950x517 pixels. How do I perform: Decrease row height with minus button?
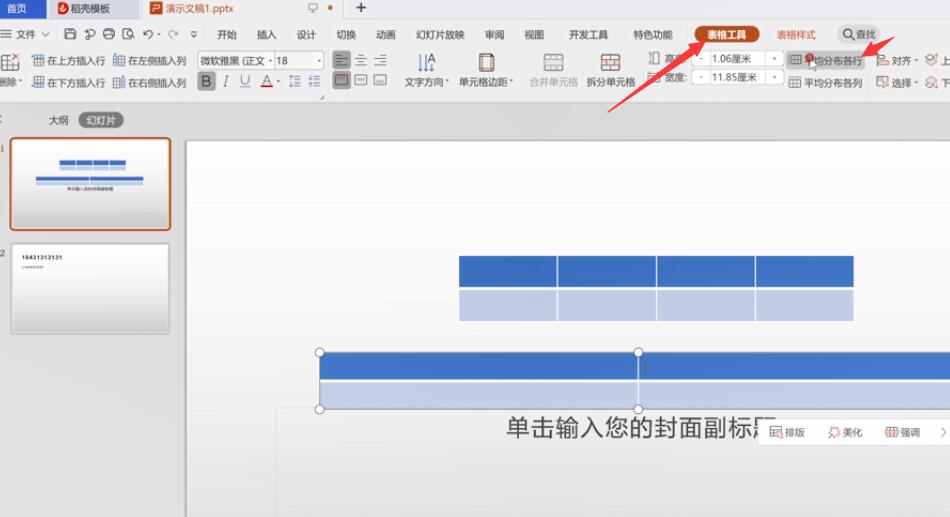[x=701, y=59]
